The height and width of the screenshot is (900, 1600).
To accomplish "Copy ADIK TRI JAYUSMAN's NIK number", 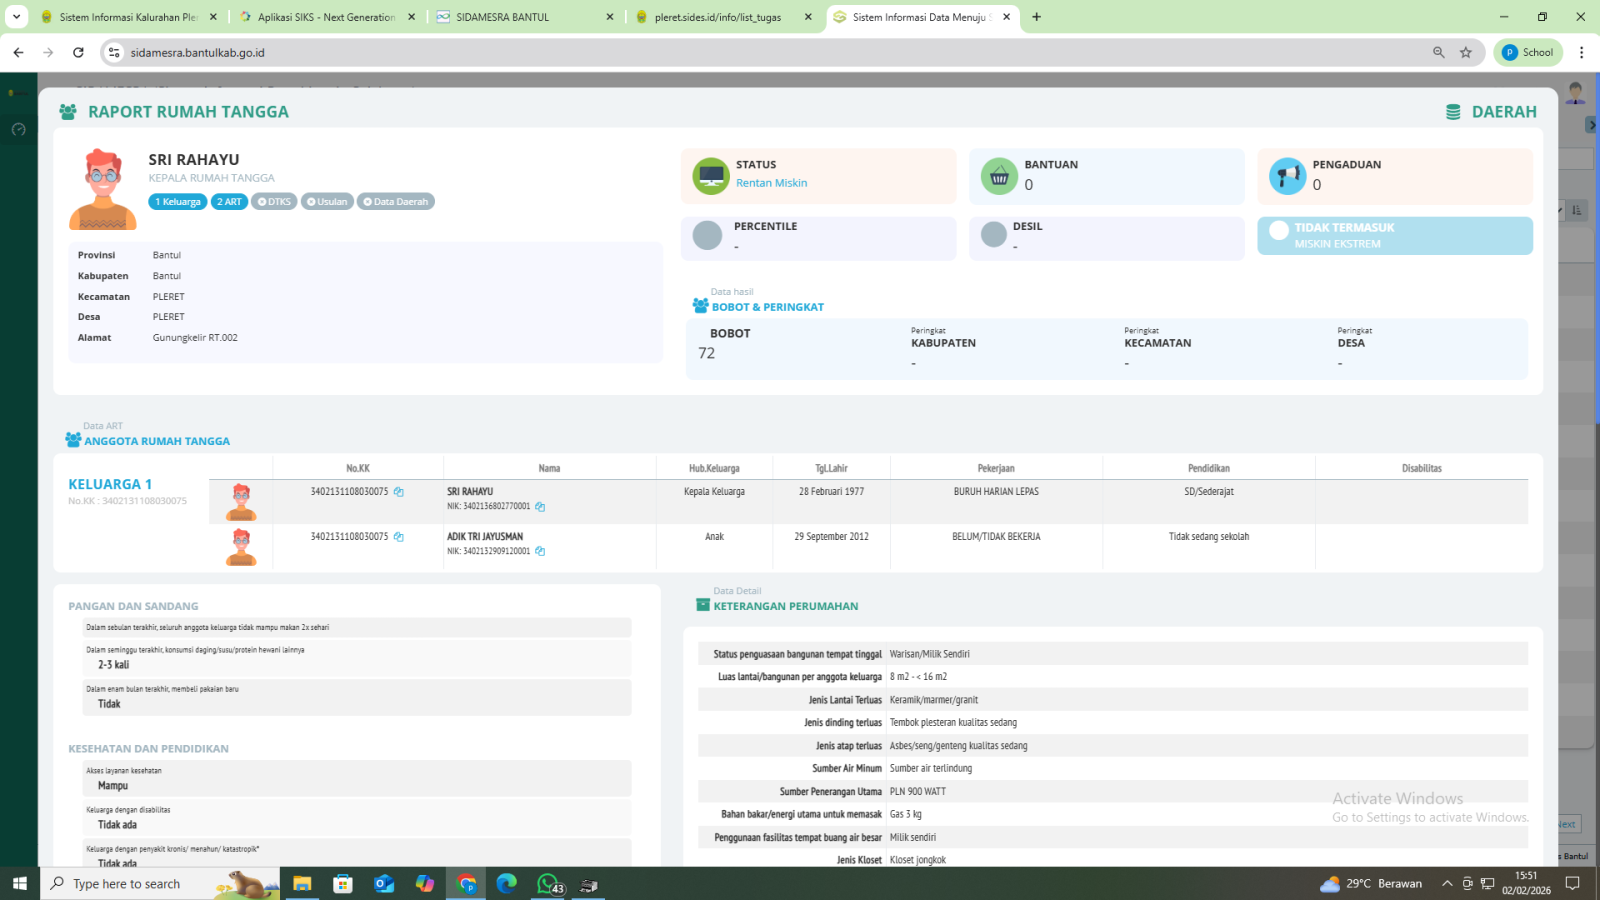I will point(540,551).
